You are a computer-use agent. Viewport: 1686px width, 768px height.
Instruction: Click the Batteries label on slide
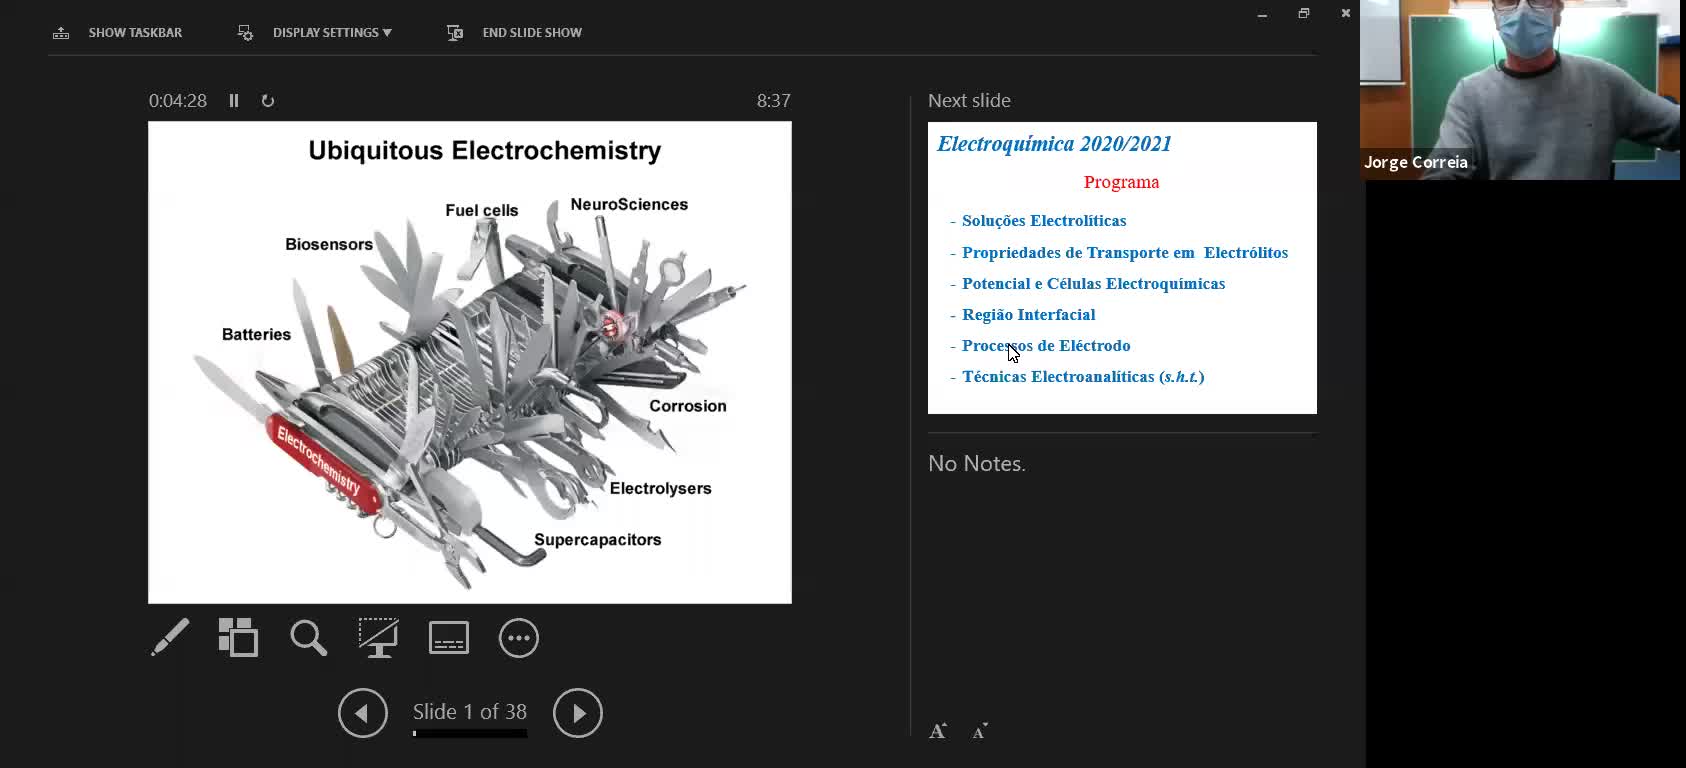[x=256, y=335]
